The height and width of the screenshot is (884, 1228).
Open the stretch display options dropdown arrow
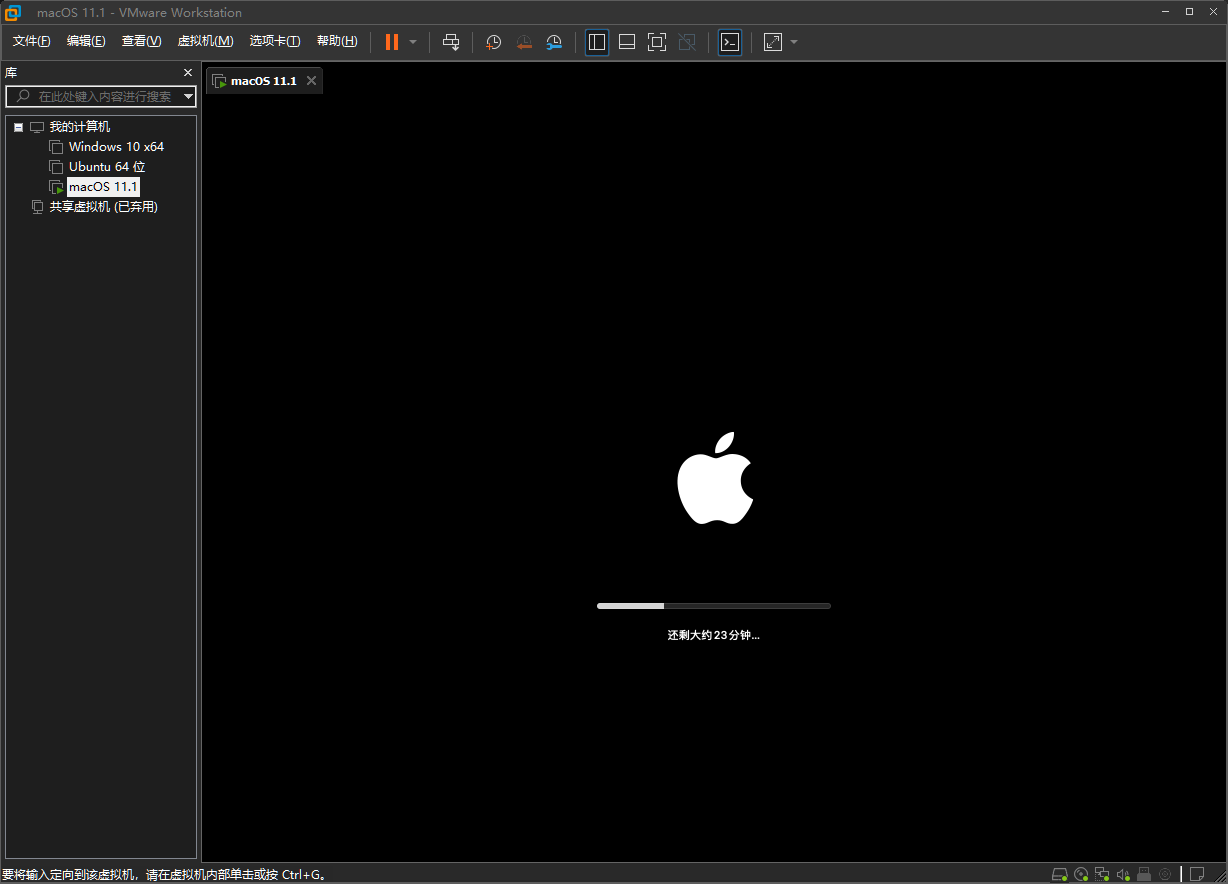point(794,42)
